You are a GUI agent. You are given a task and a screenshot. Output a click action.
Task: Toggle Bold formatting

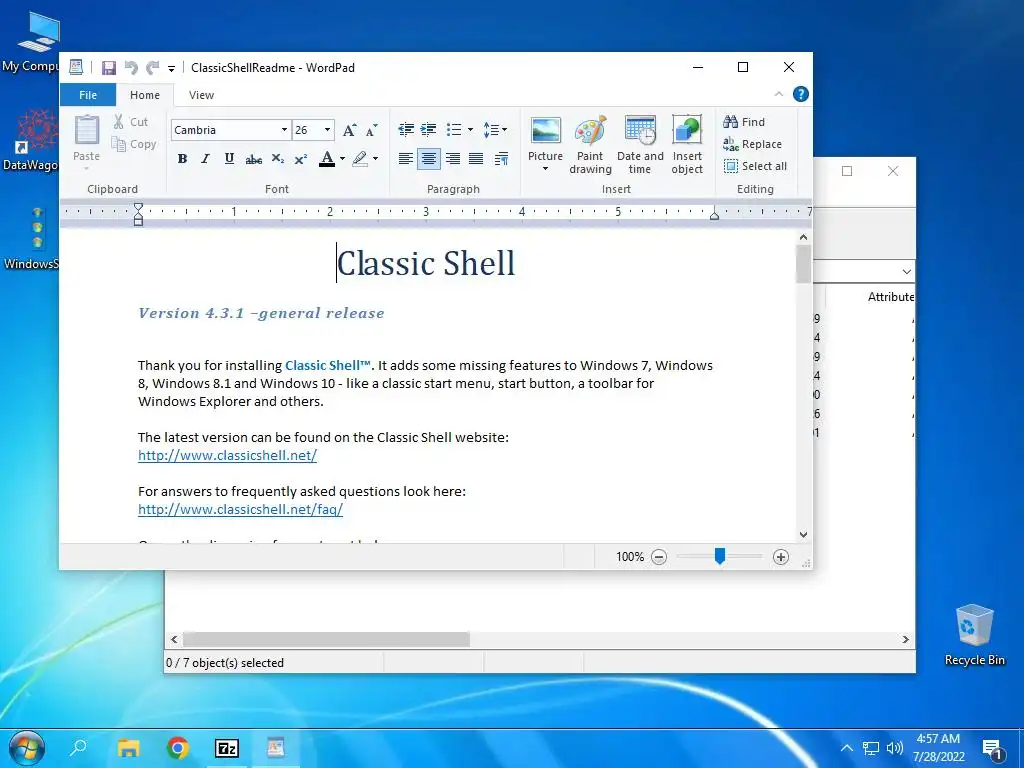pos(182,159)
